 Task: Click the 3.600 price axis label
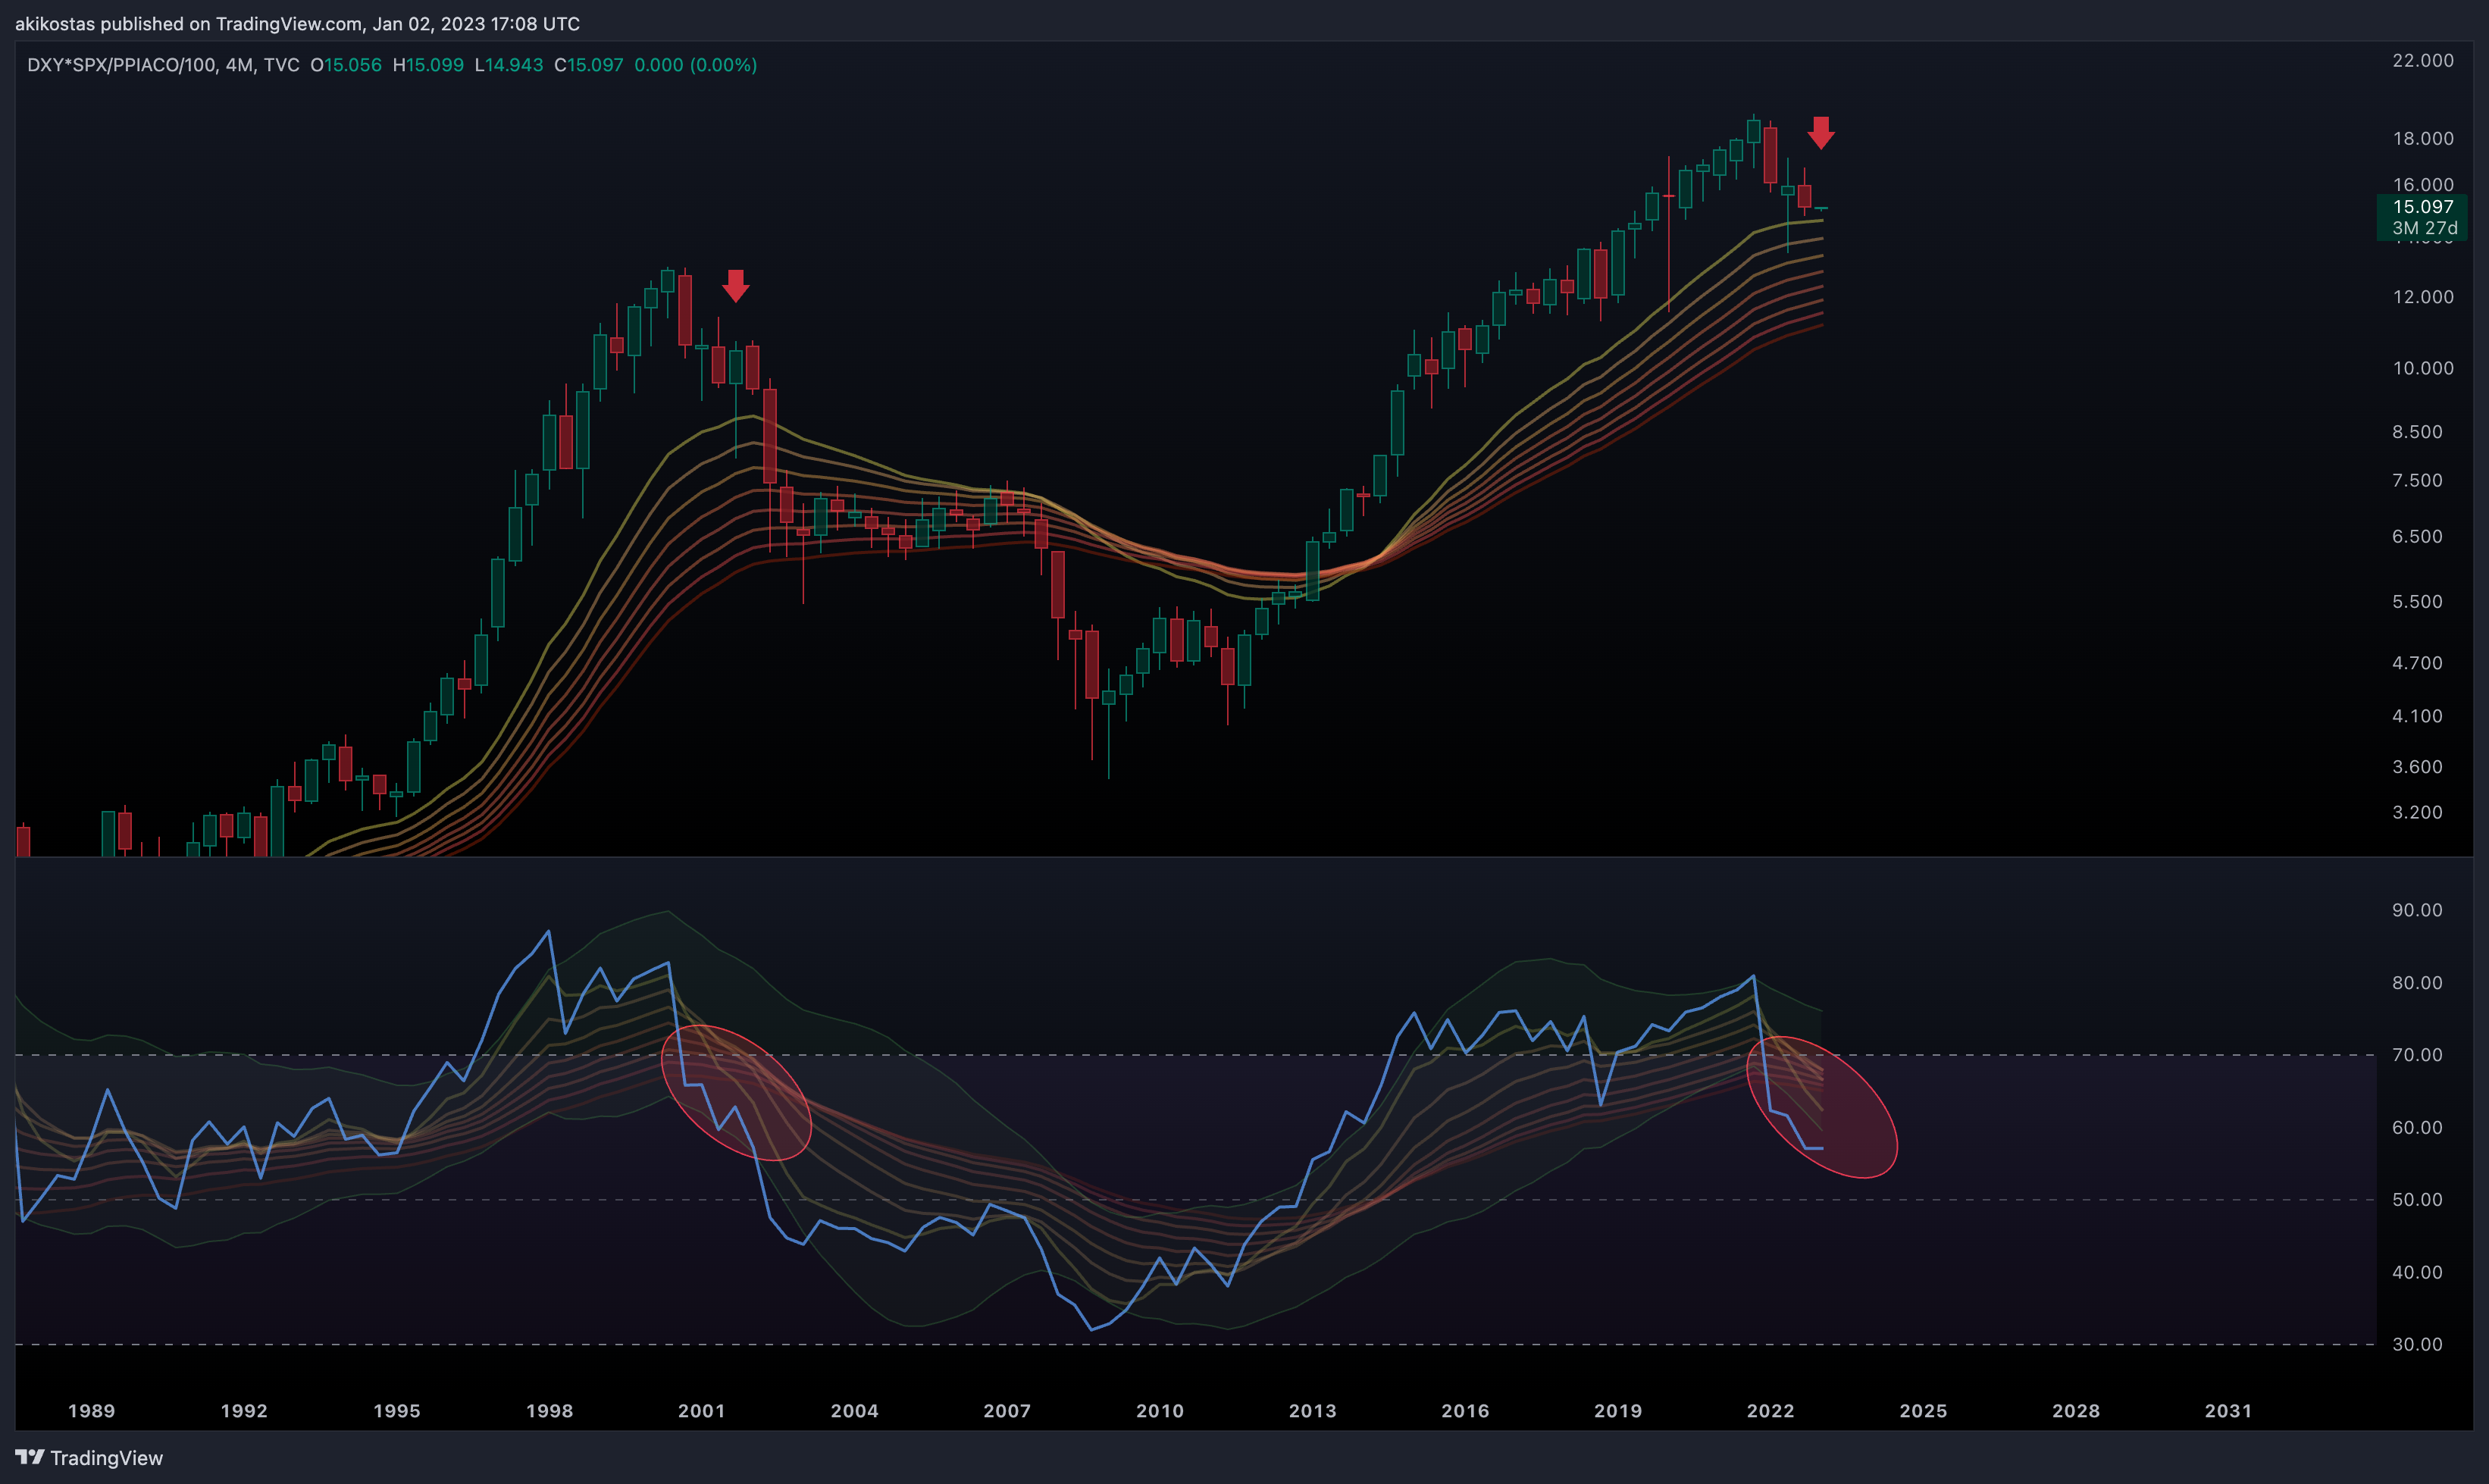pos(2417,767)
